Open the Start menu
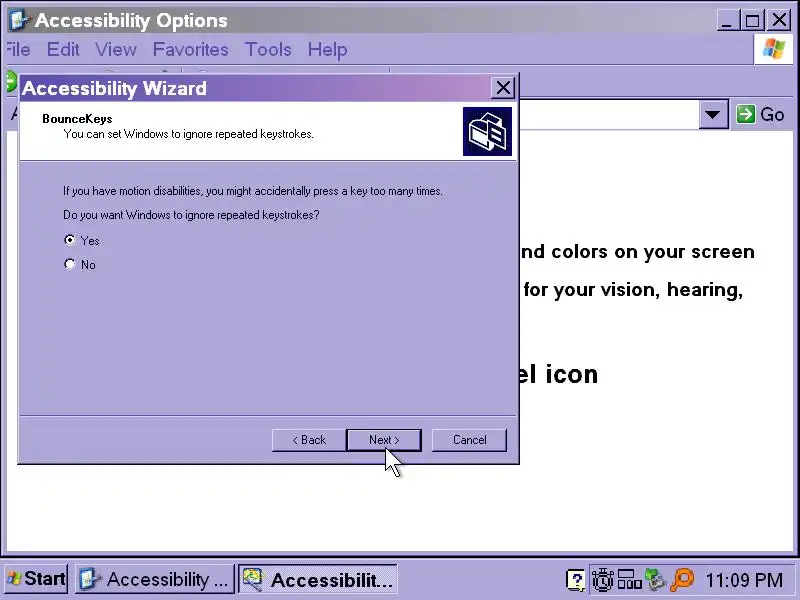The width and height of the screenshot is (800, 600). point(36,579)
